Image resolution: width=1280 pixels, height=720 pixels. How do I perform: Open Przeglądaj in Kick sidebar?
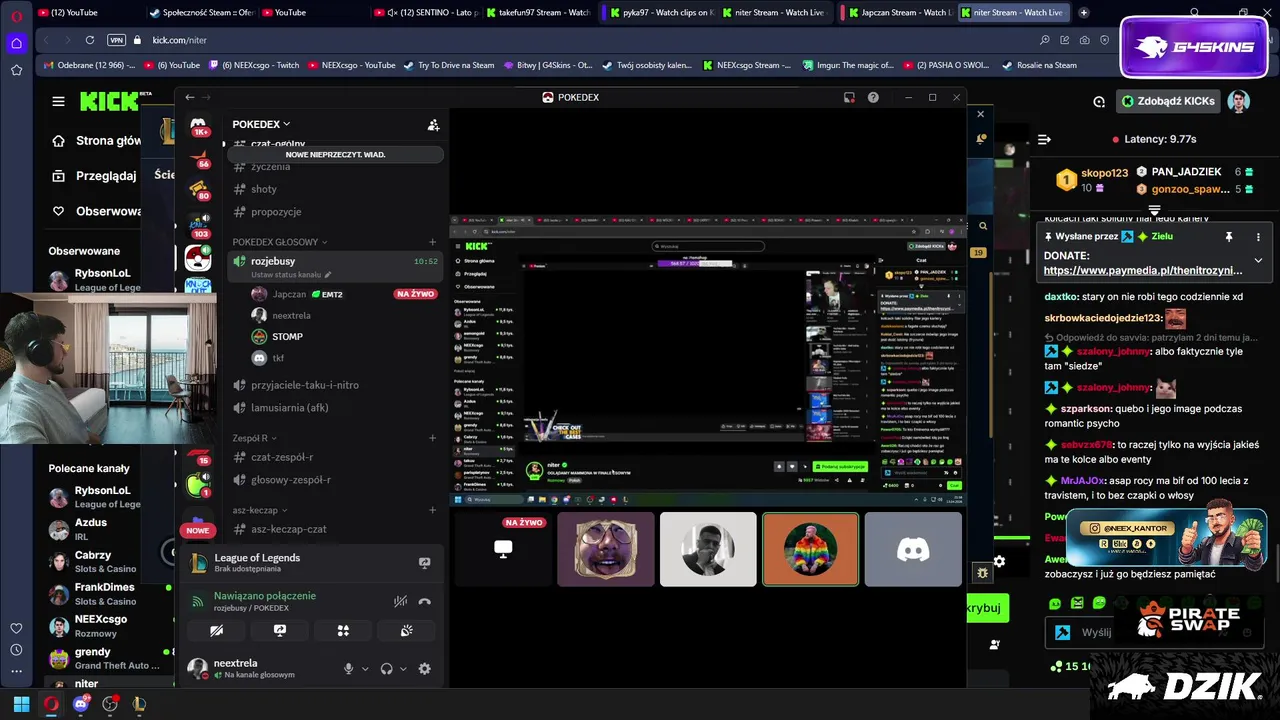point(95,176)
